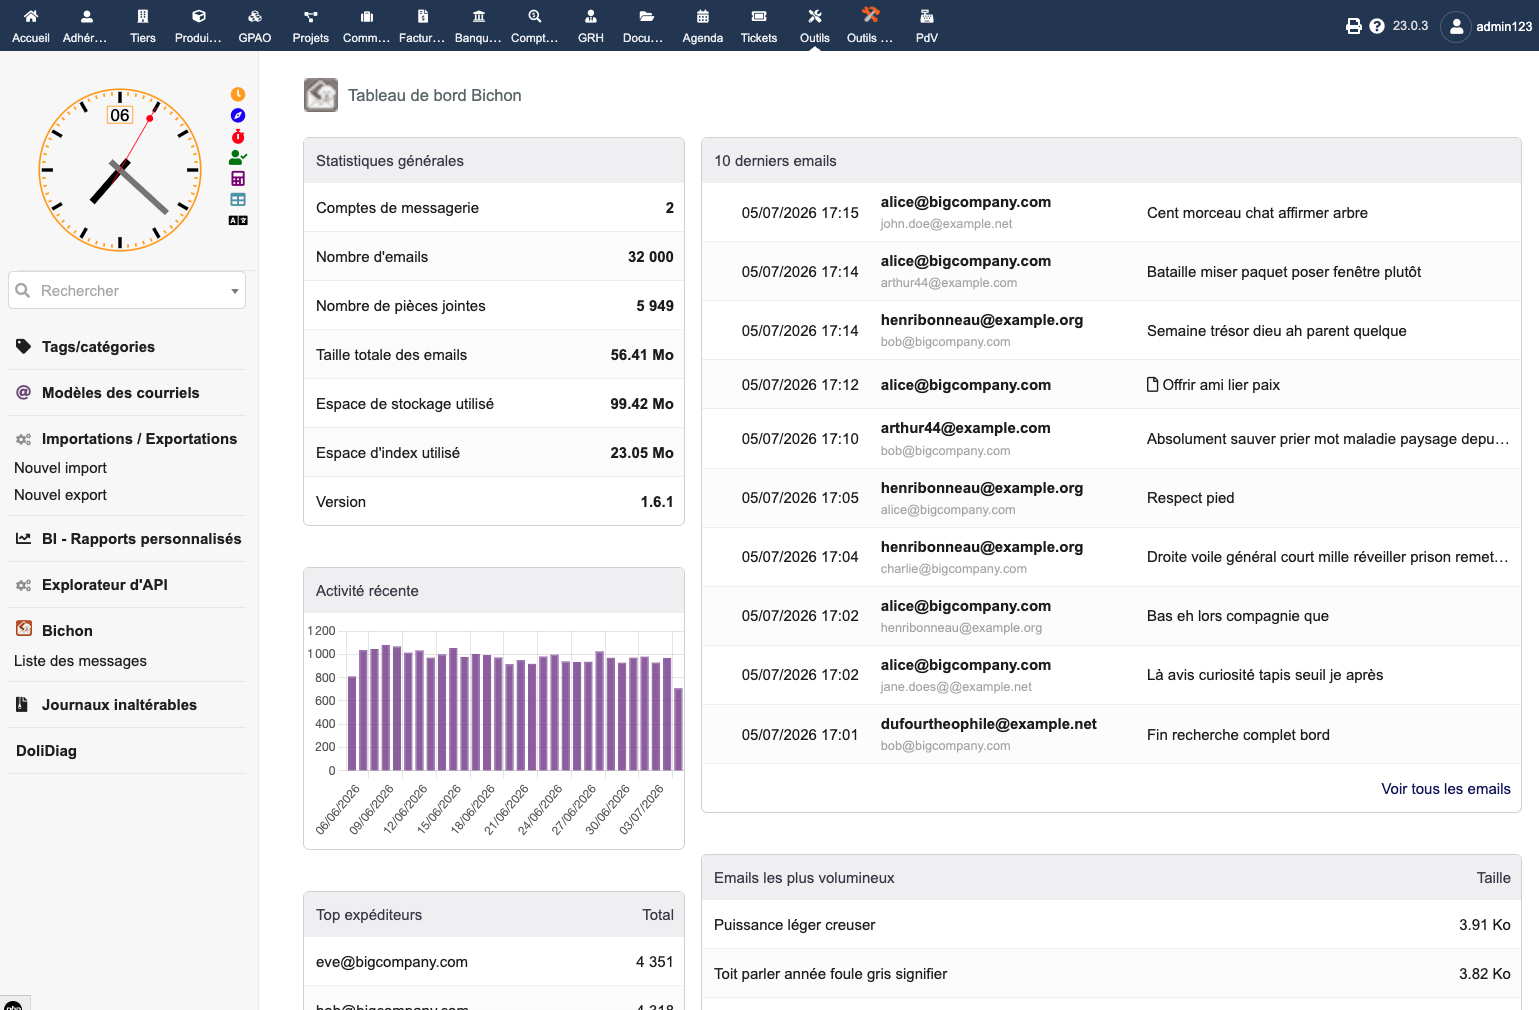Open the help question-mark icon
Viewport: 1539px width, 1010px height.
click(1377, 26)
